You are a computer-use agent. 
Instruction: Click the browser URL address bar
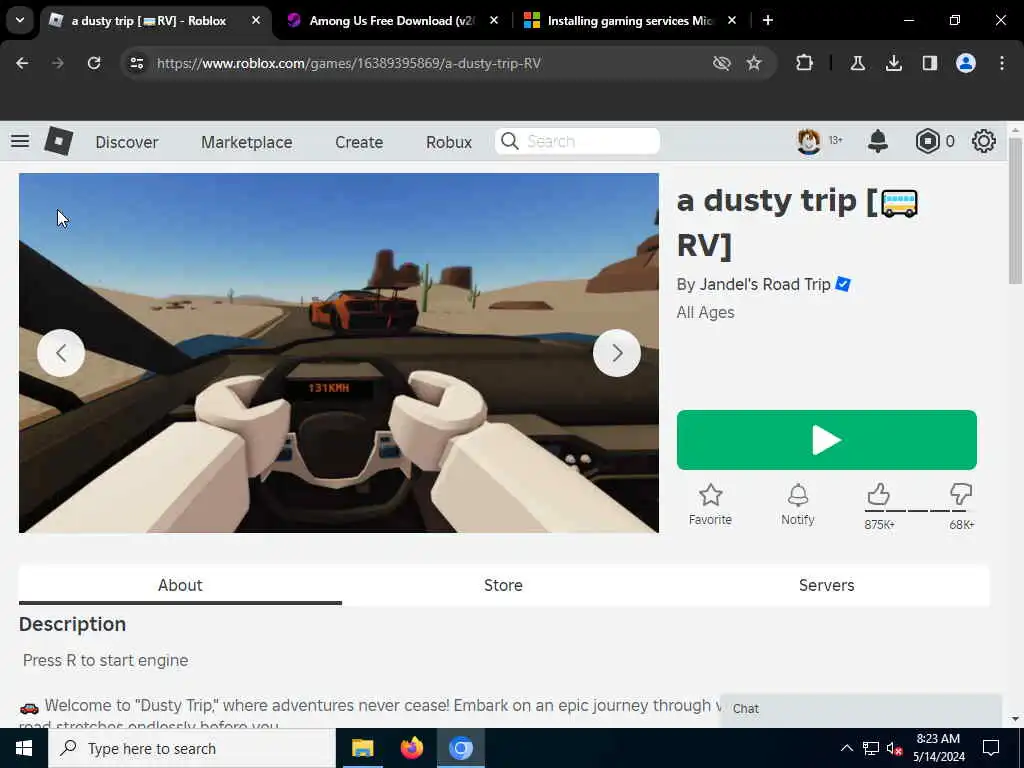(418, 63)
